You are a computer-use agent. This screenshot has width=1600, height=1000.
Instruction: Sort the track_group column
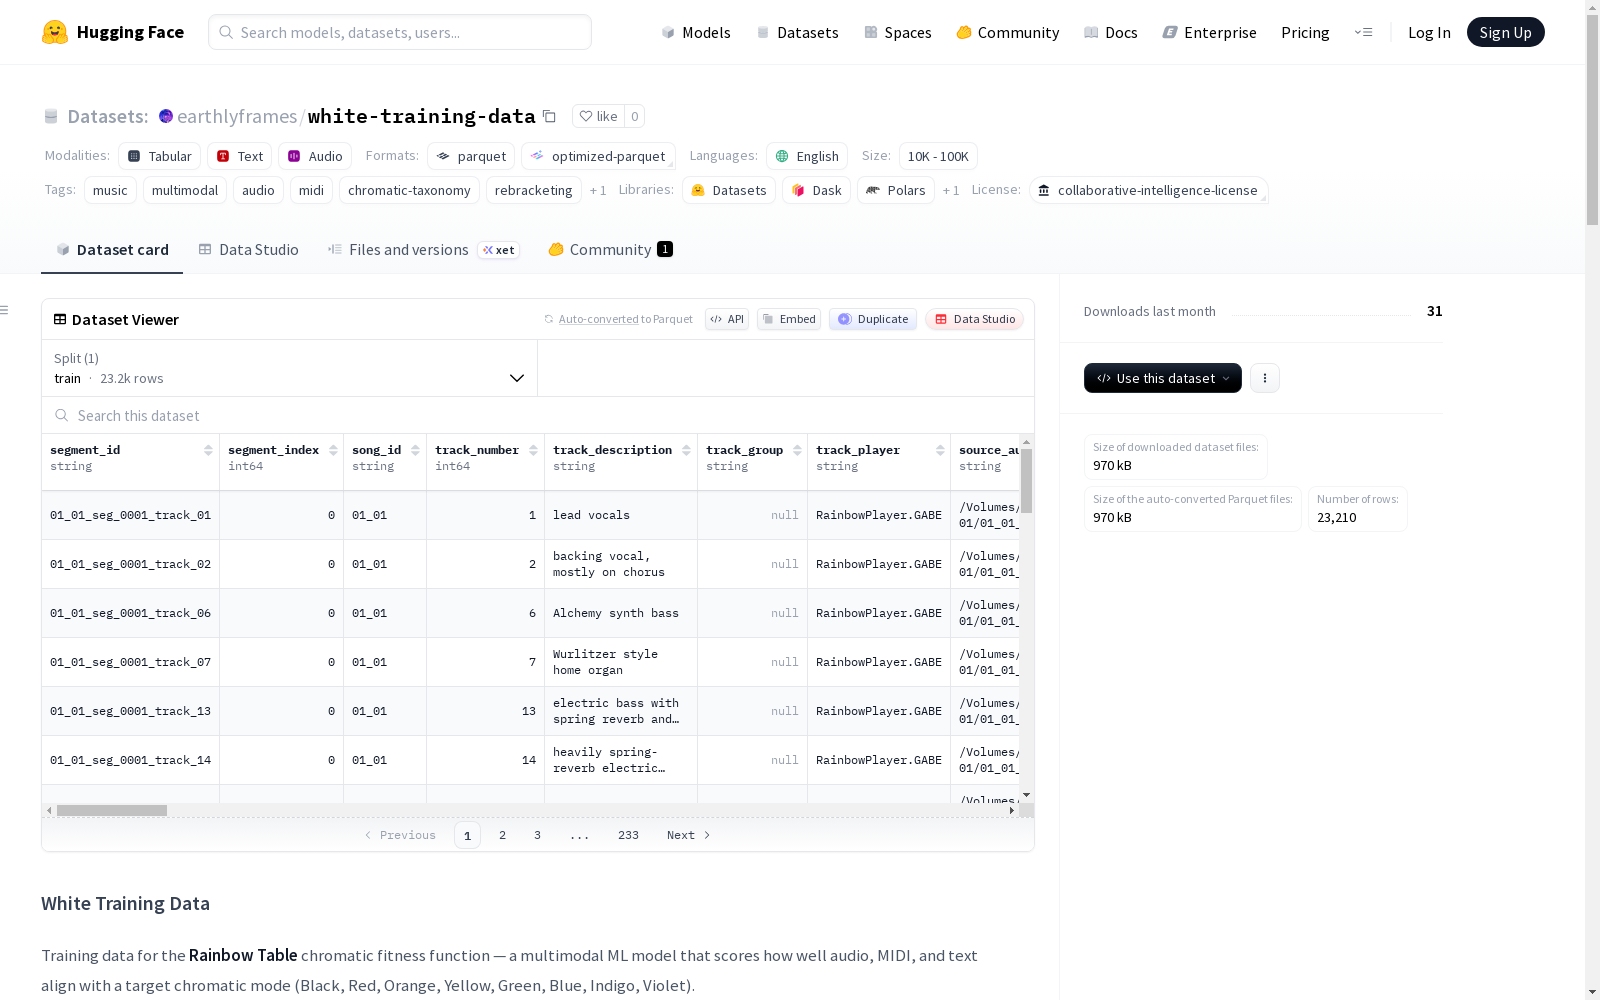tap(797, 450)
